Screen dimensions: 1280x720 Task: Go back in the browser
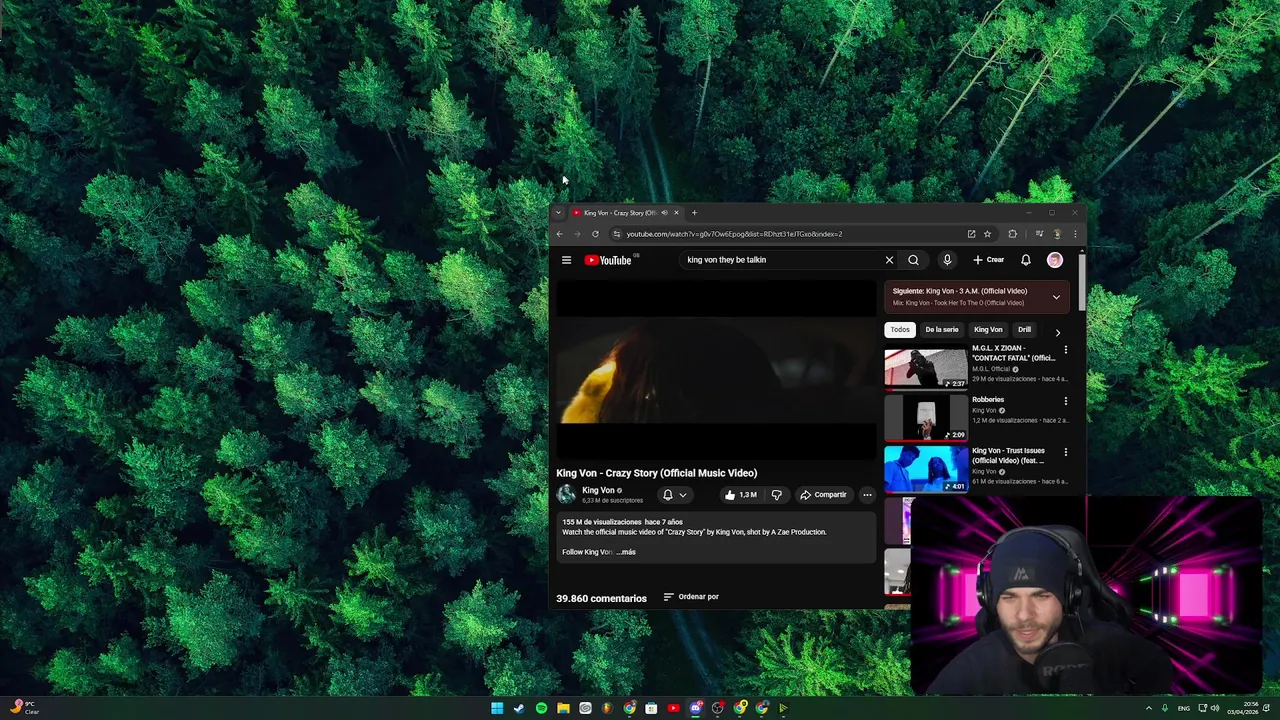coord(559,234)
